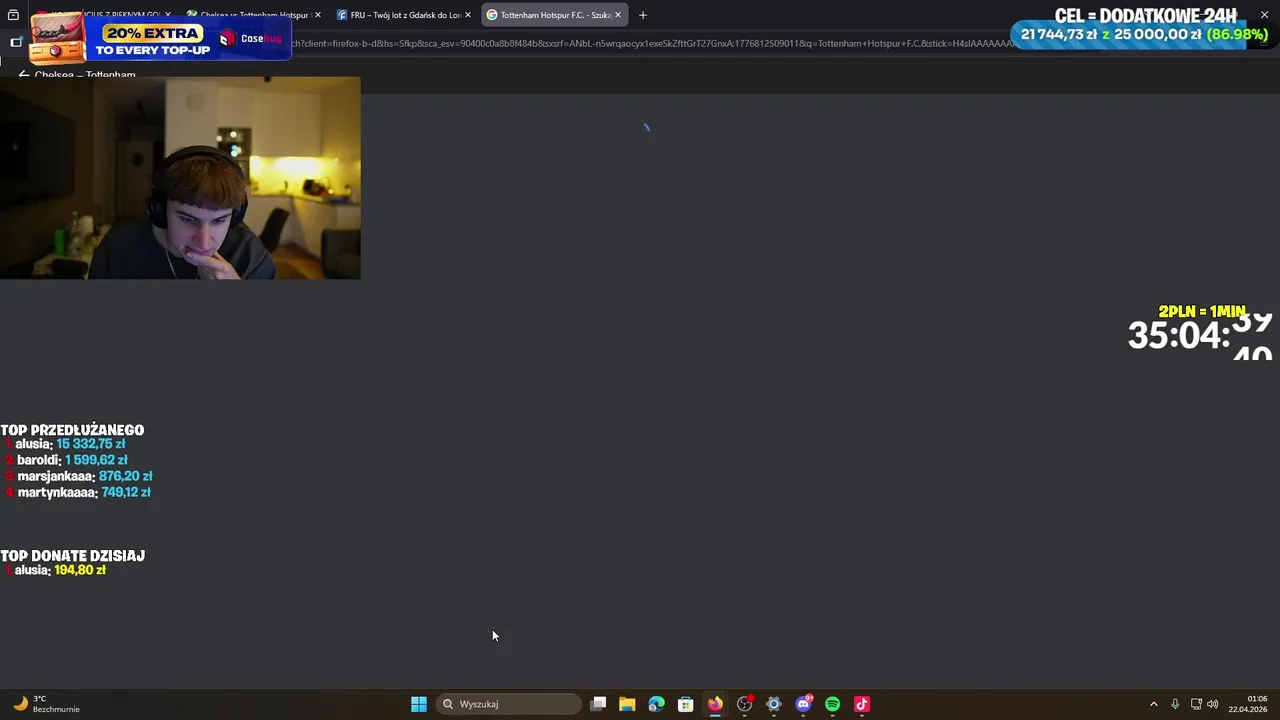Click the baroldi 1 599,62 zł entry

(67, 460)
